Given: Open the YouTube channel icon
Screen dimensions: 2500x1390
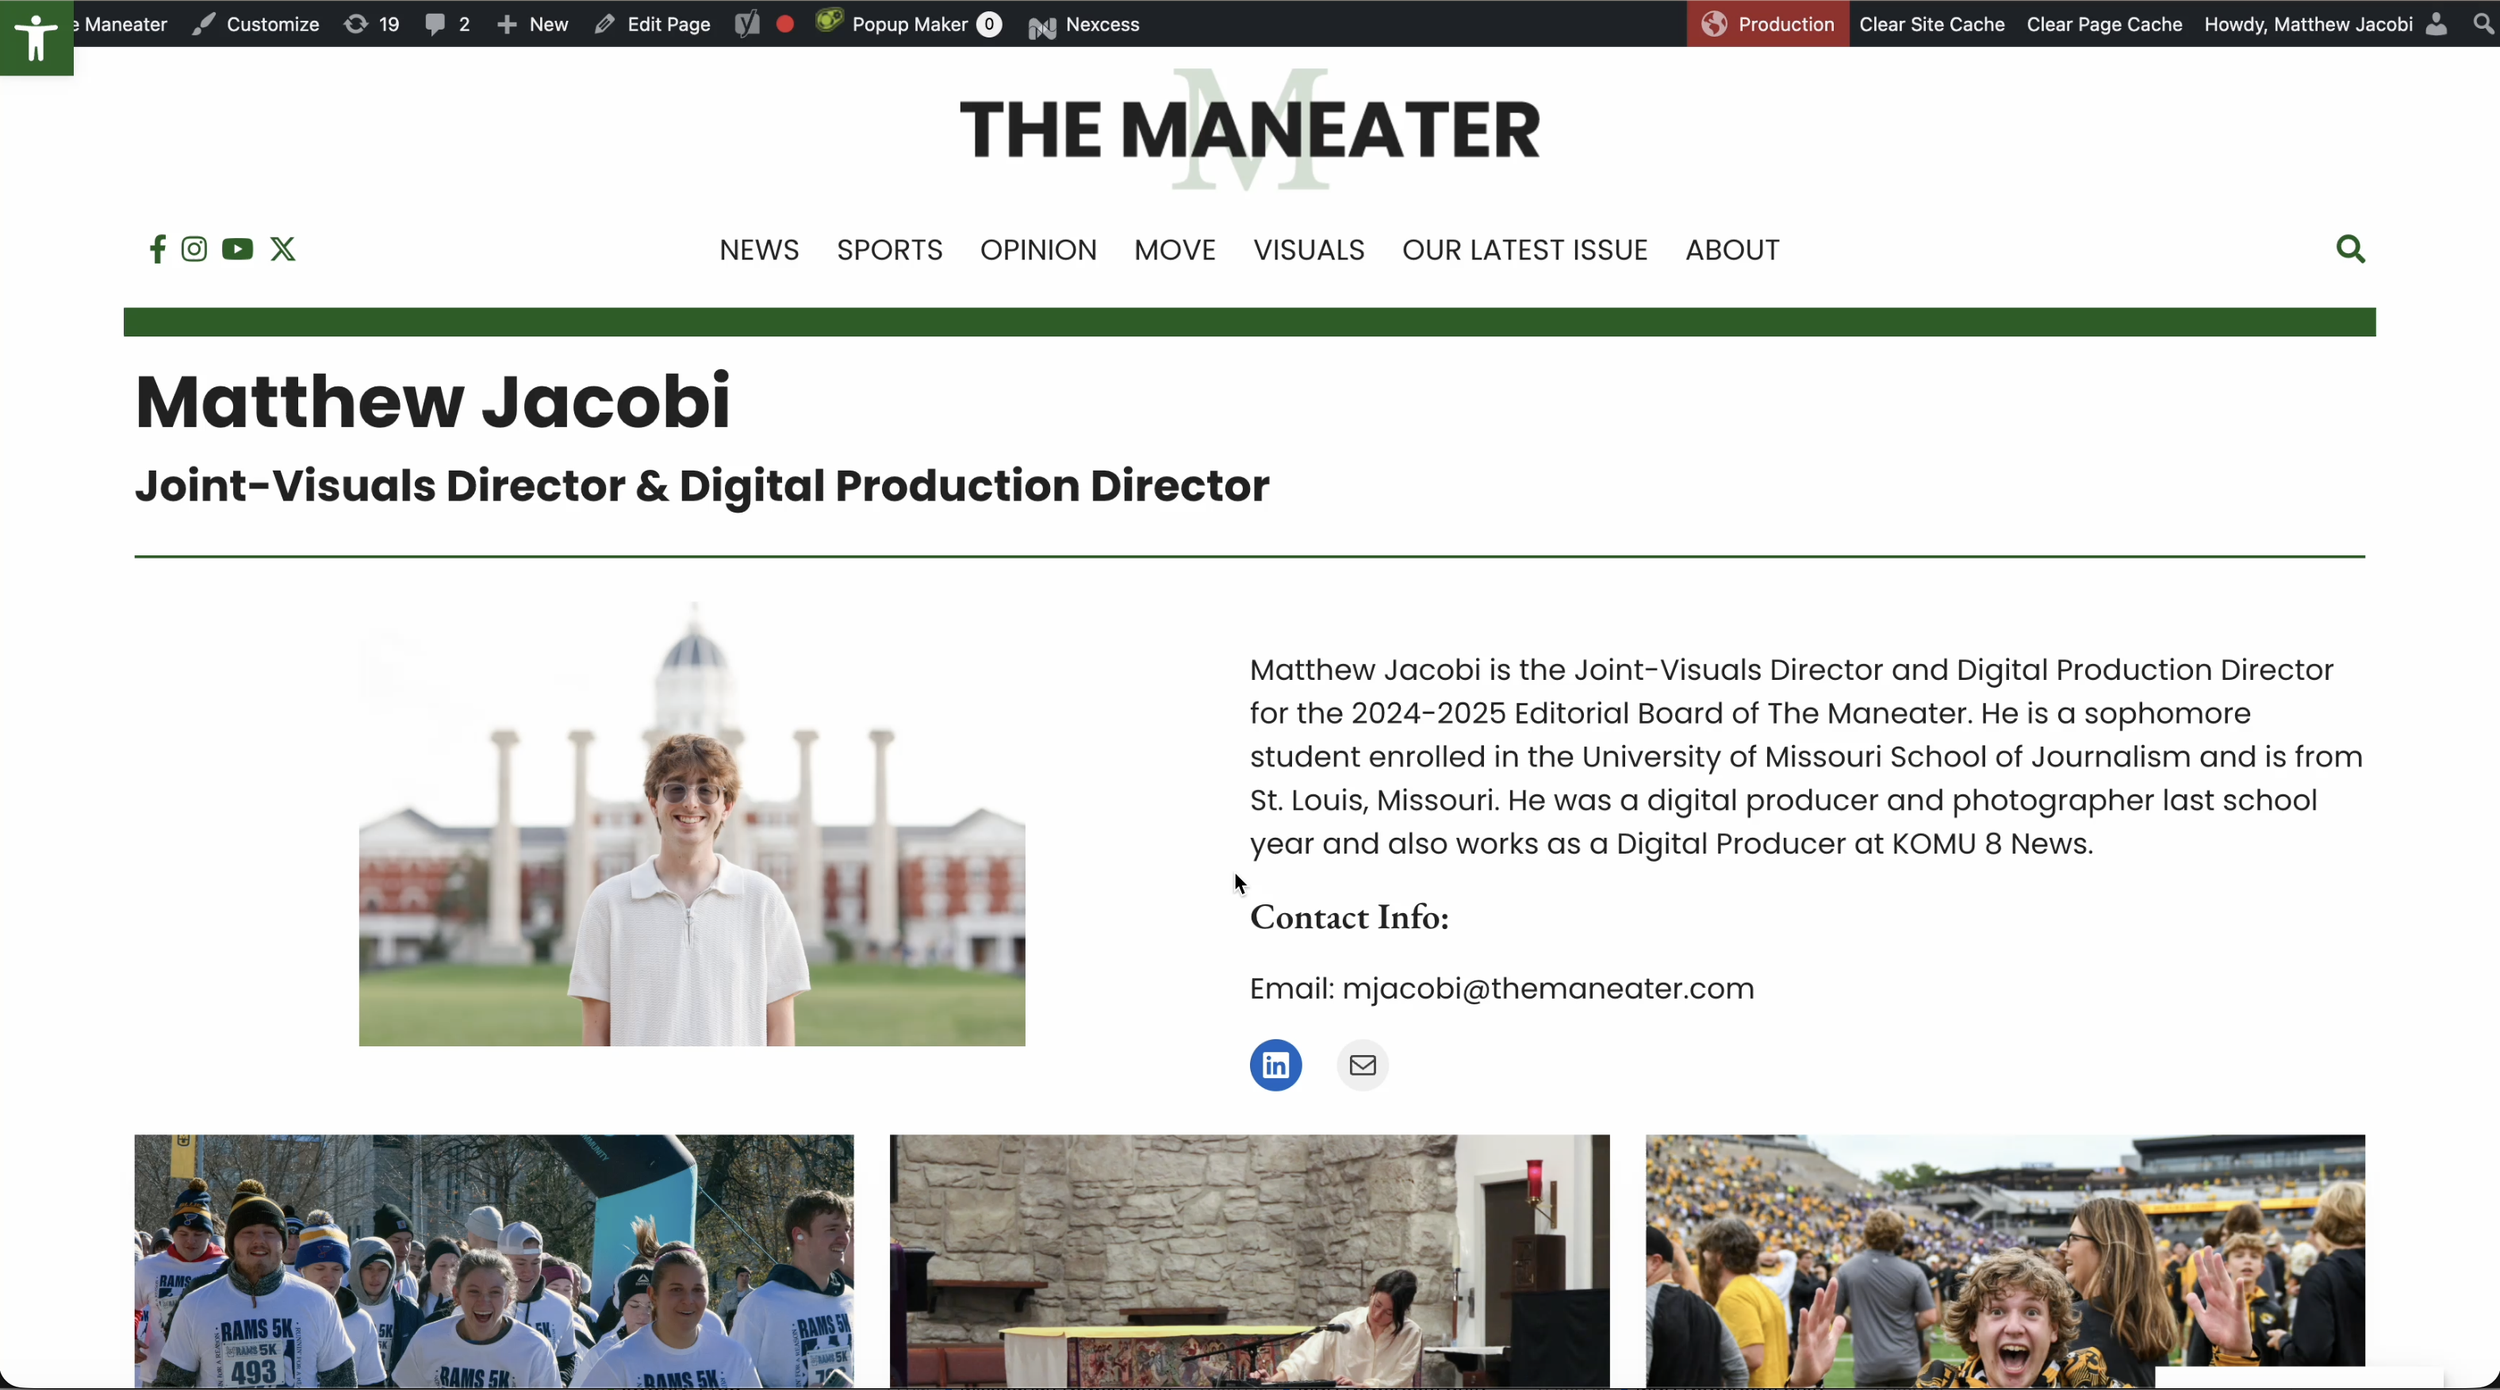Looking at the screenshot, I should point(237,249).
